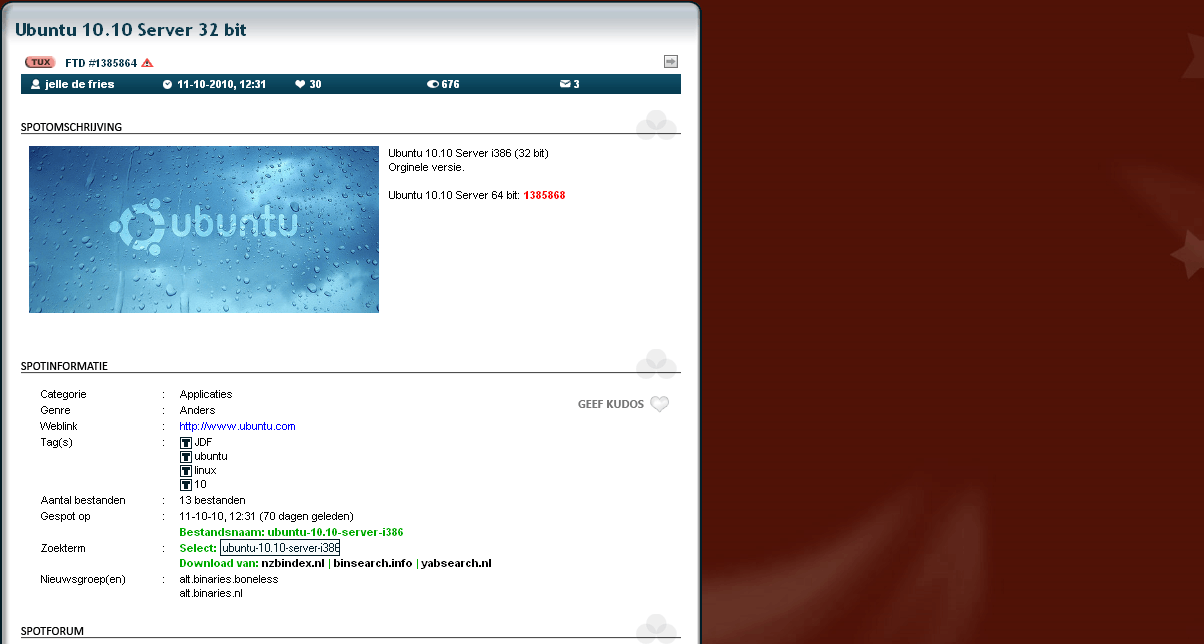Open poster profile jelle de fries
Image resolution: width=1204 pixels, height=644 pixels.
[79, 84]
